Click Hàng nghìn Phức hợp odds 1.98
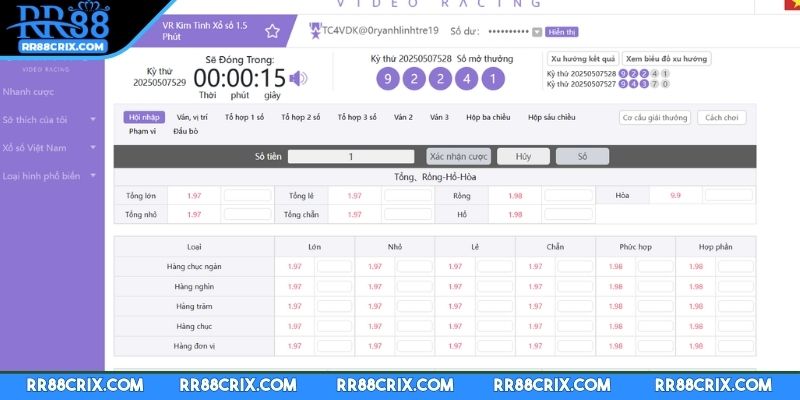Image resolution: width=800 pixels, height=400 pixels. [616, 287]
